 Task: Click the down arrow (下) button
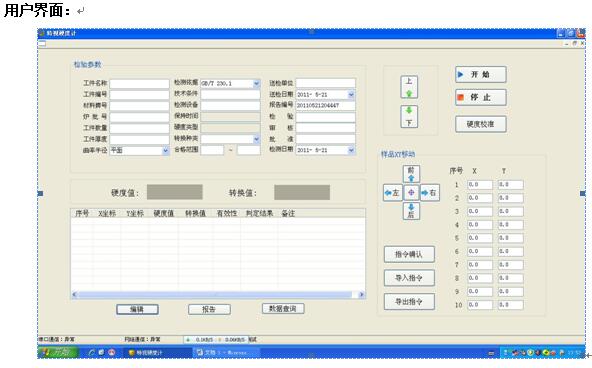(409, 117)
